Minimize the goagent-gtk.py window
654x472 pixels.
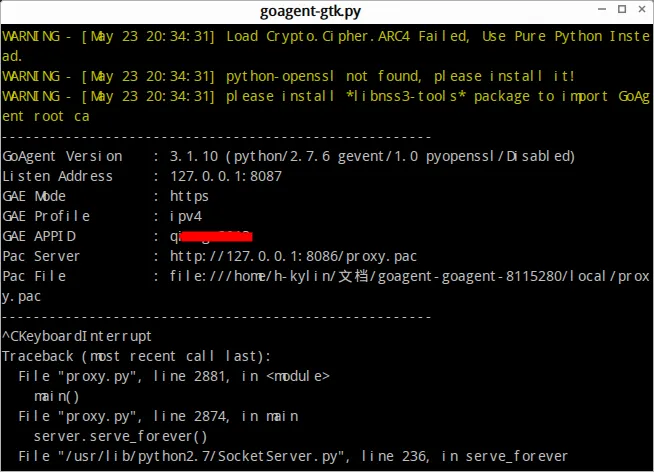tap(601, 9)
